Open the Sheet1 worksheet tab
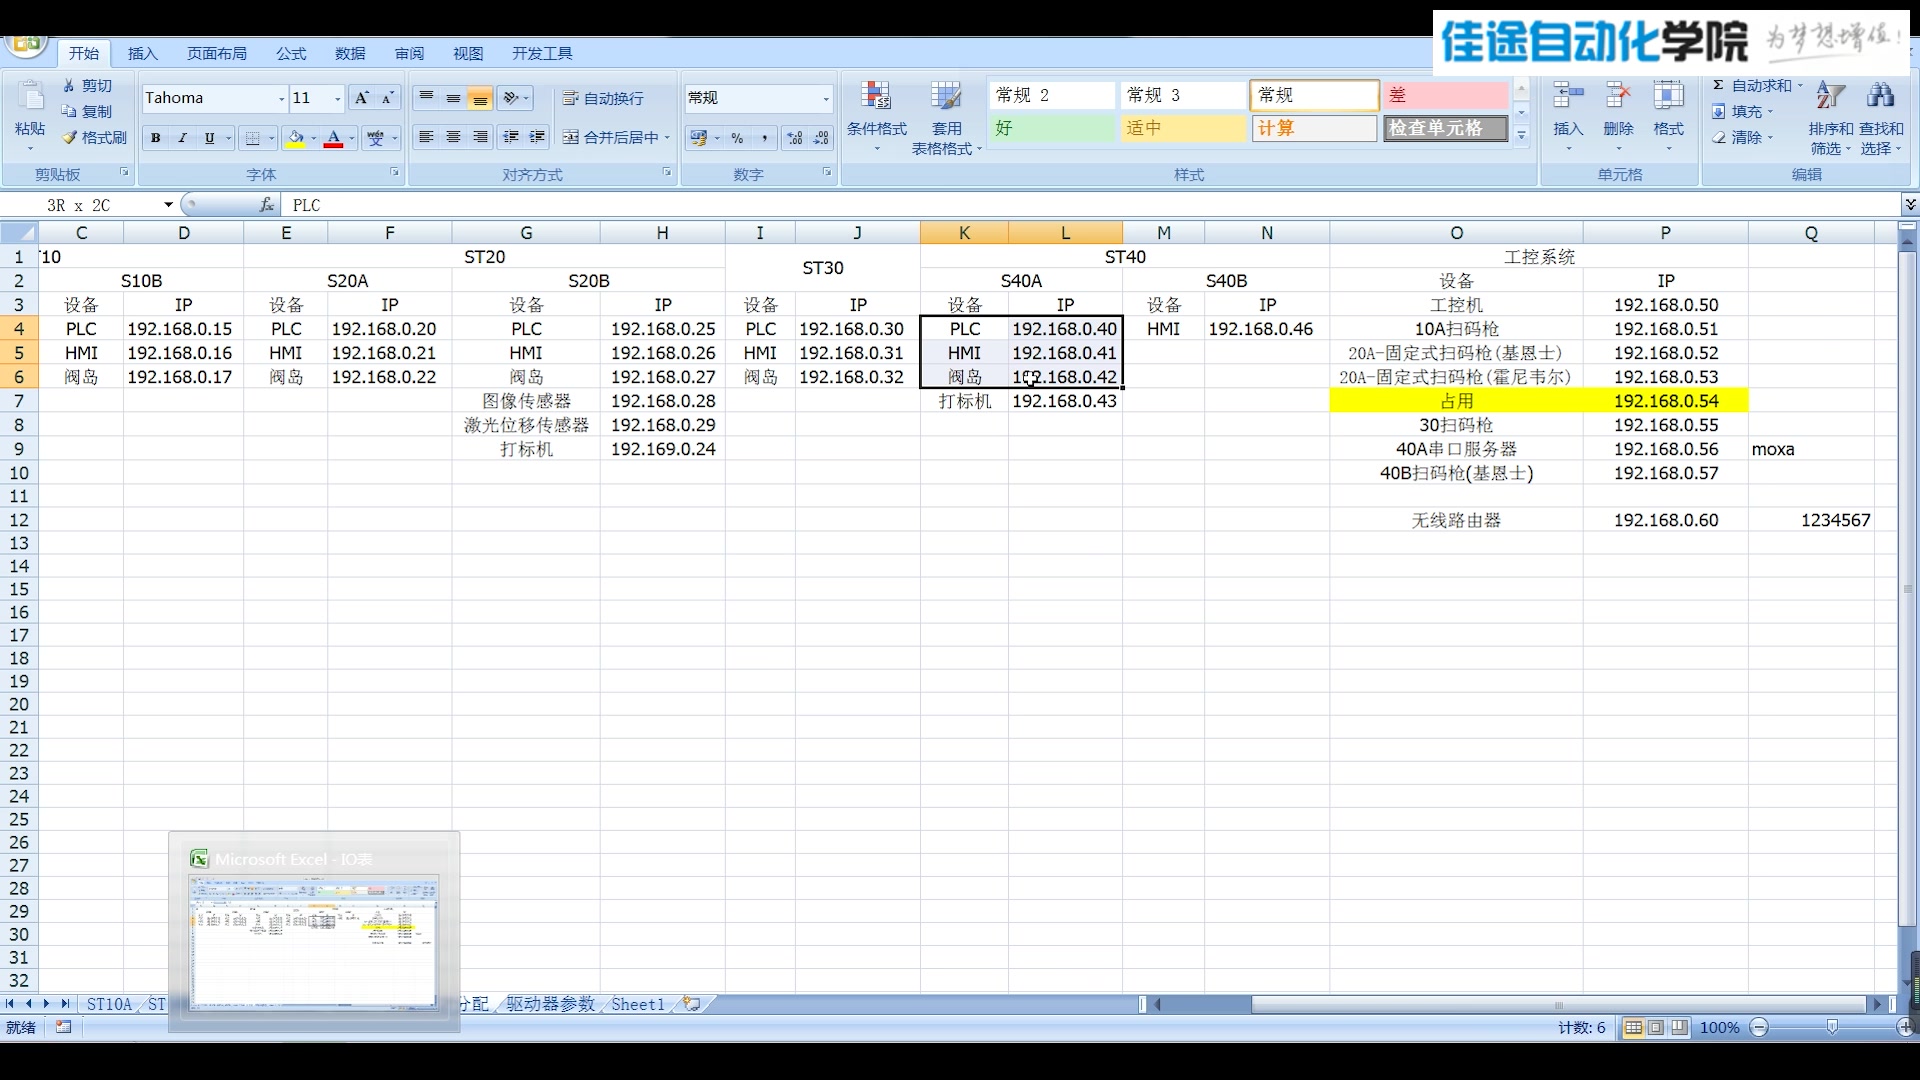 (638, 1004)
